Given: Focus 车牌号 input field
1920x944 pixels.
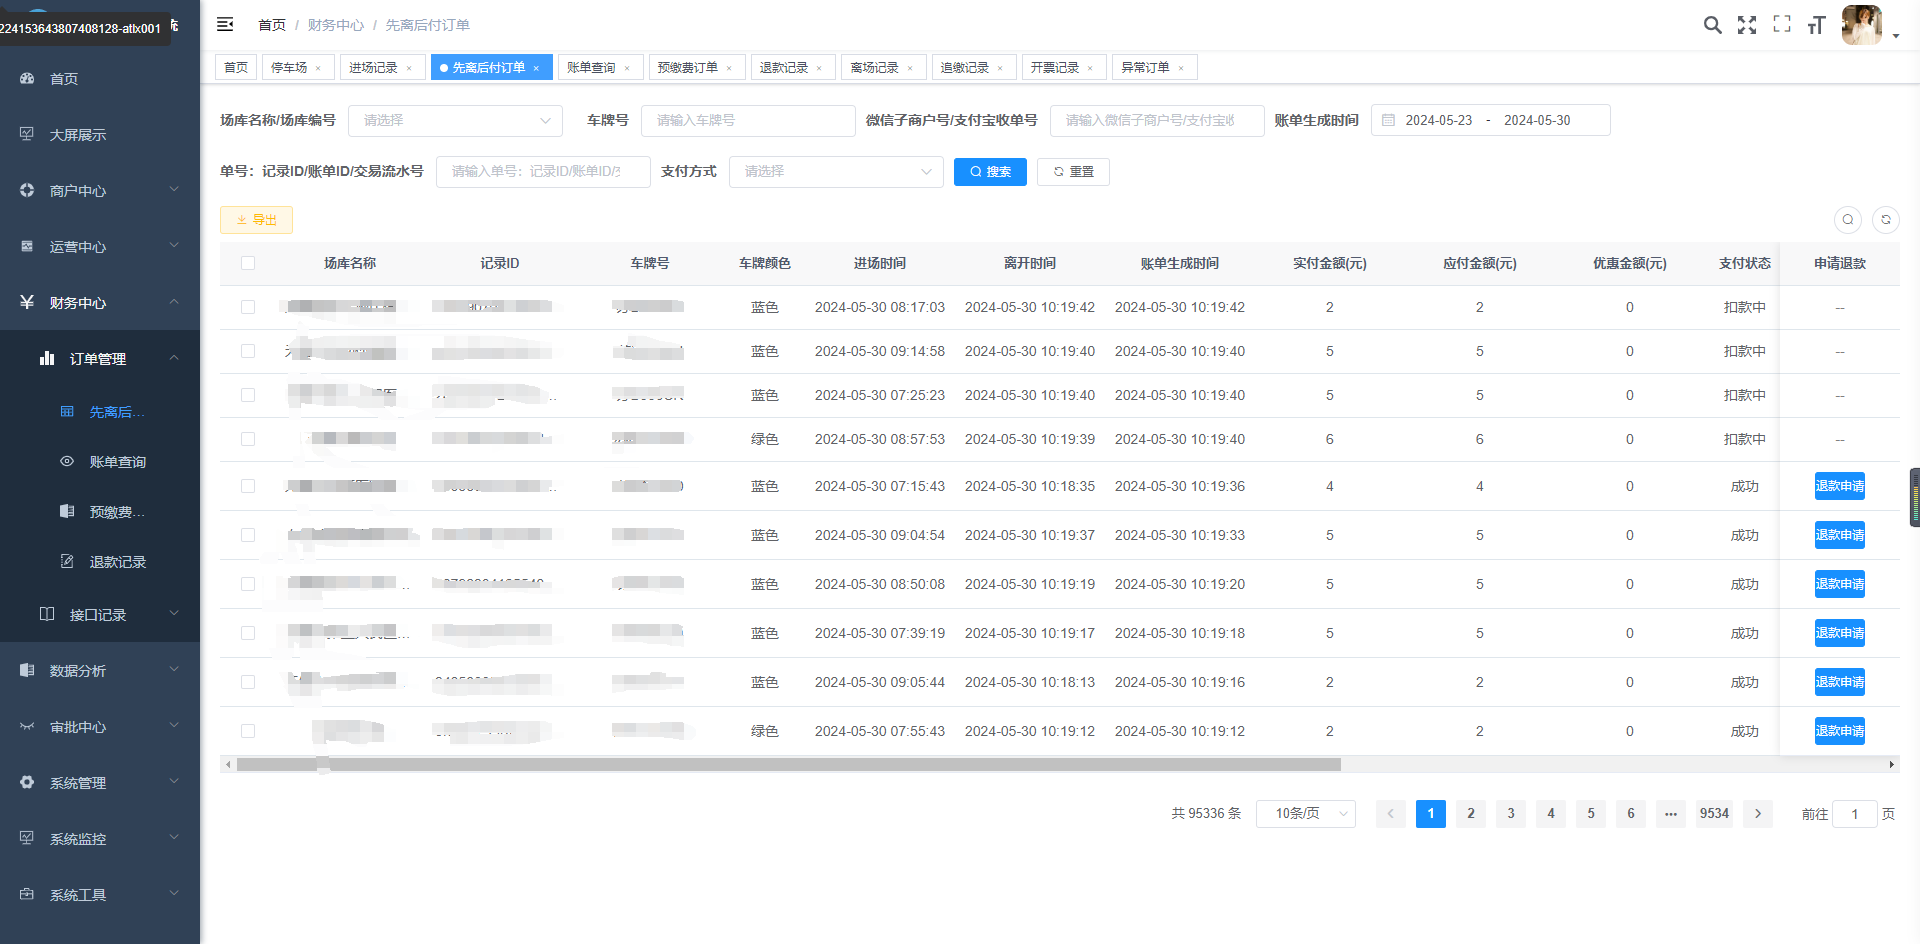Looking at the screenshot, I should [748, 120].
